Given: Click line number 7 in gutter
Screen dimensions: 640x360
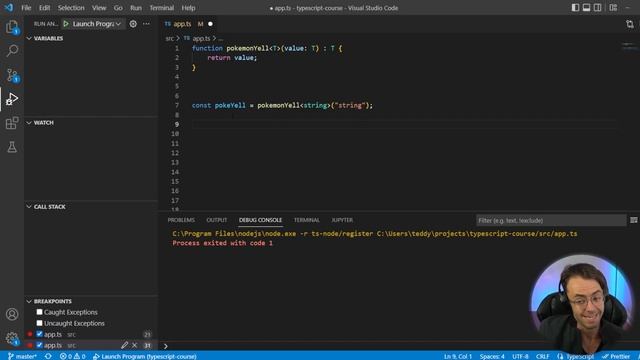Looking at the screenshot, I should pos(177,105).
